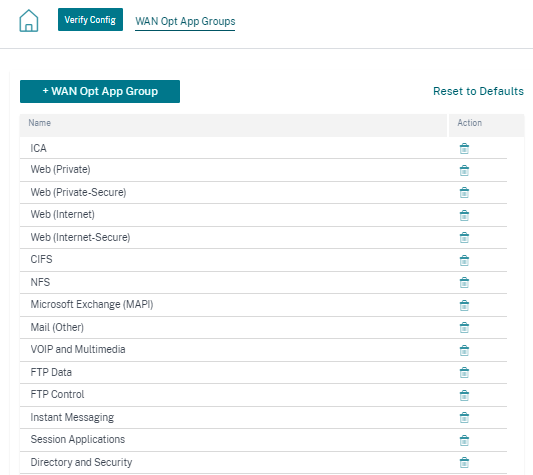Select the Instant Messaging row name

pyautogui.click(x=72, y=418)
